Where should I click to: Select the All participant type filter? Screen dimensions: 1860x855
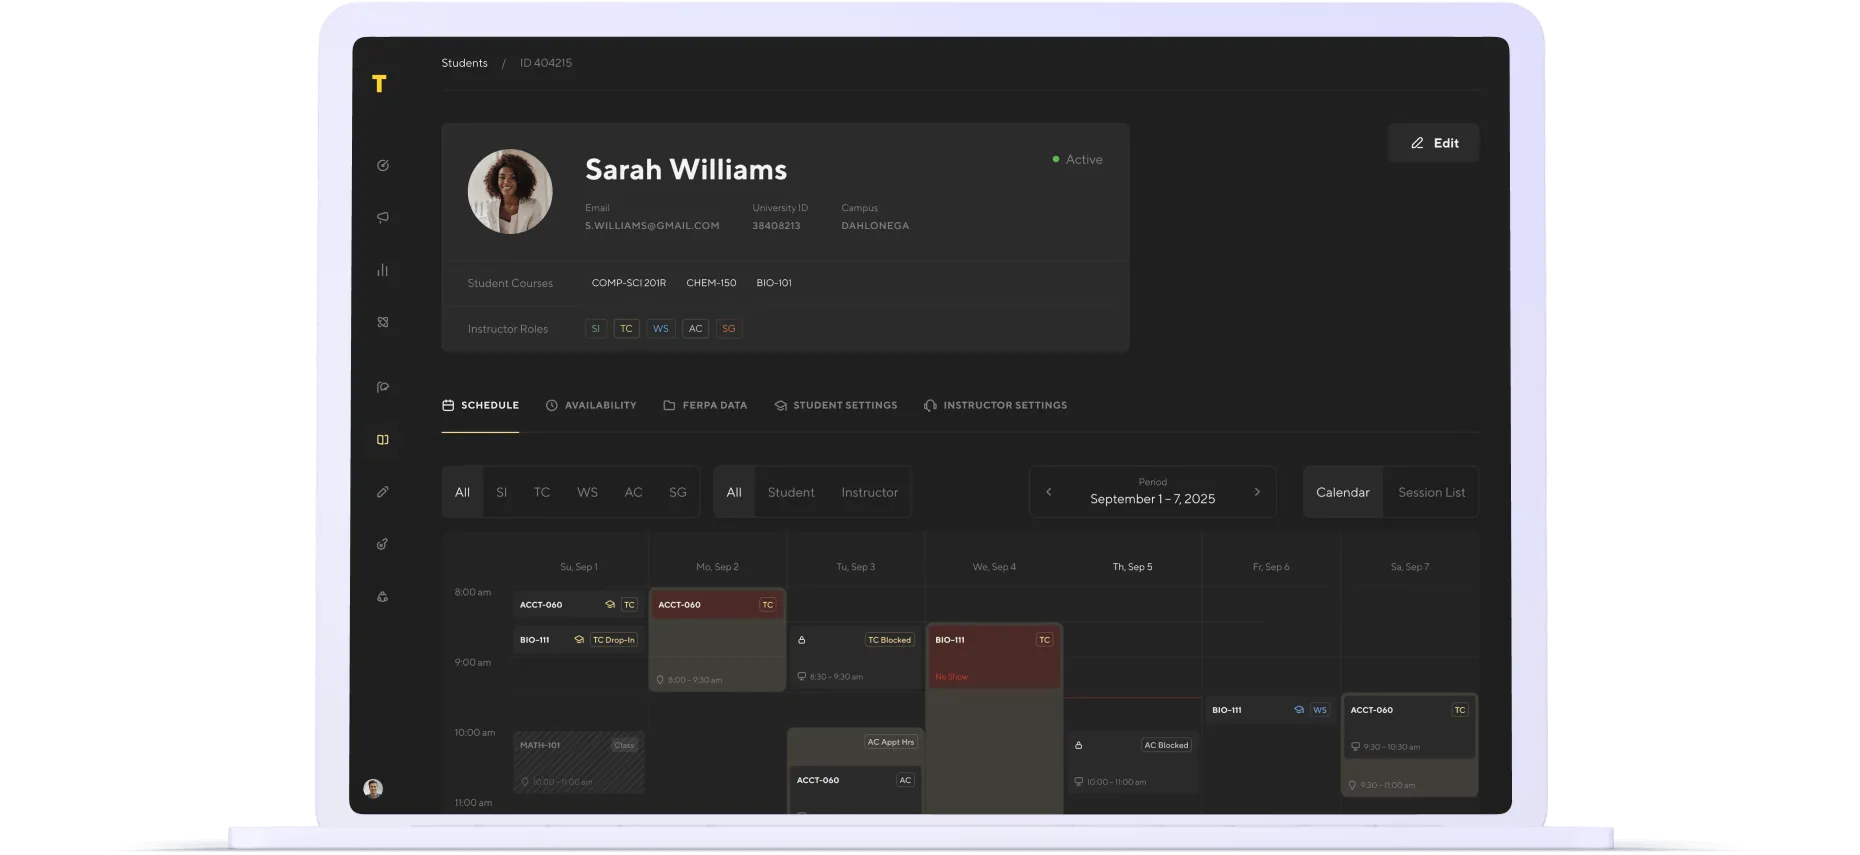coord(734,492)
